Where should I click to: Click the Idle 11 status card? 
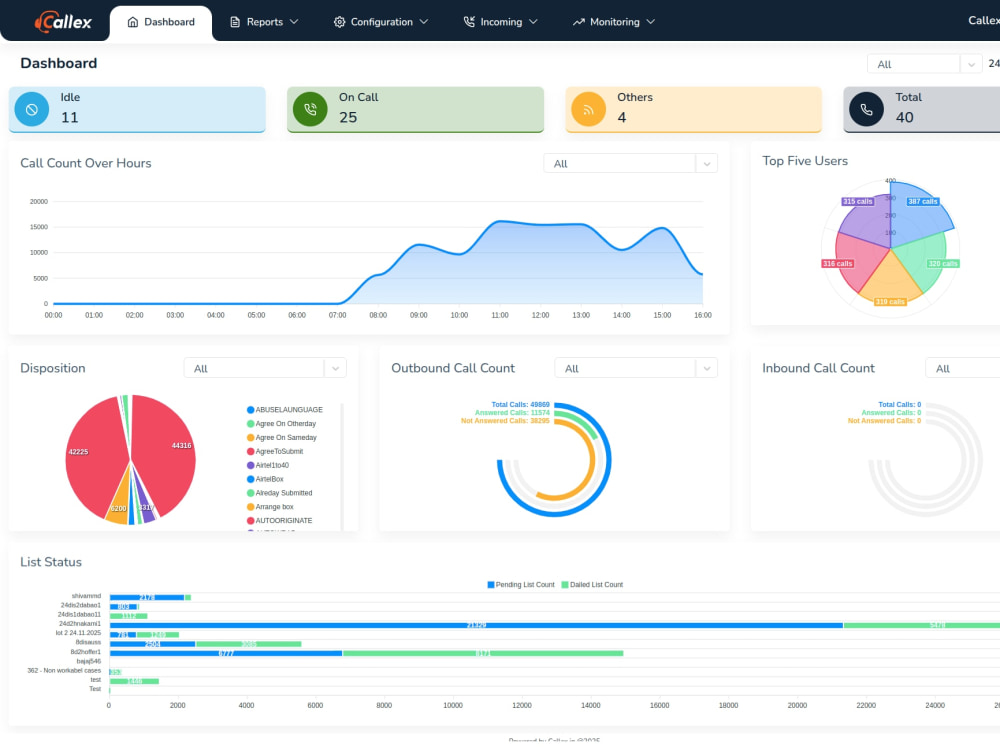pyautogui.click(x=137, y=109)
